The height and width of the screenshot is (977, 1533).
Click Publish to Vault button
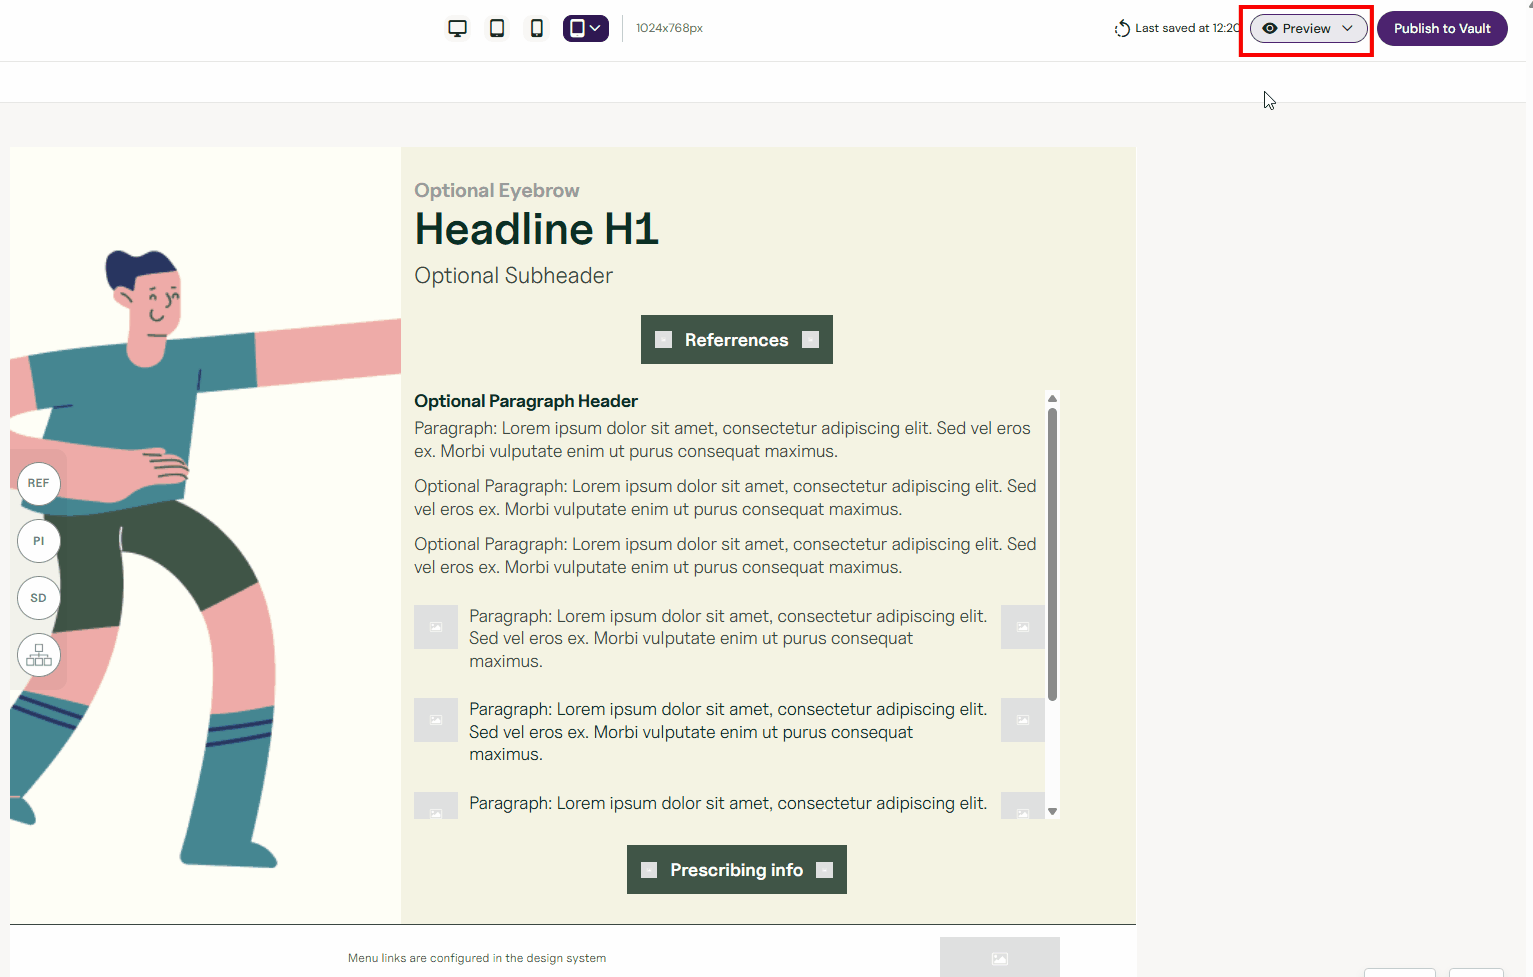pos(1441,29)
